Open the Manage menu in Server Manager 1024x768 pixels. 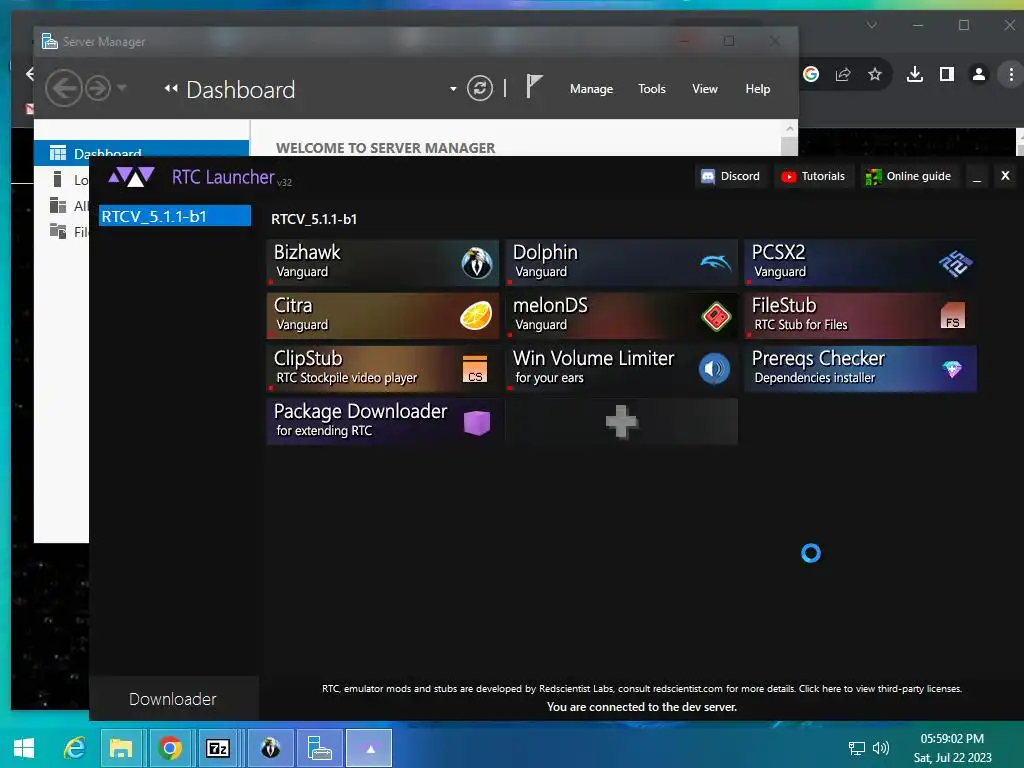click(592, 89)
